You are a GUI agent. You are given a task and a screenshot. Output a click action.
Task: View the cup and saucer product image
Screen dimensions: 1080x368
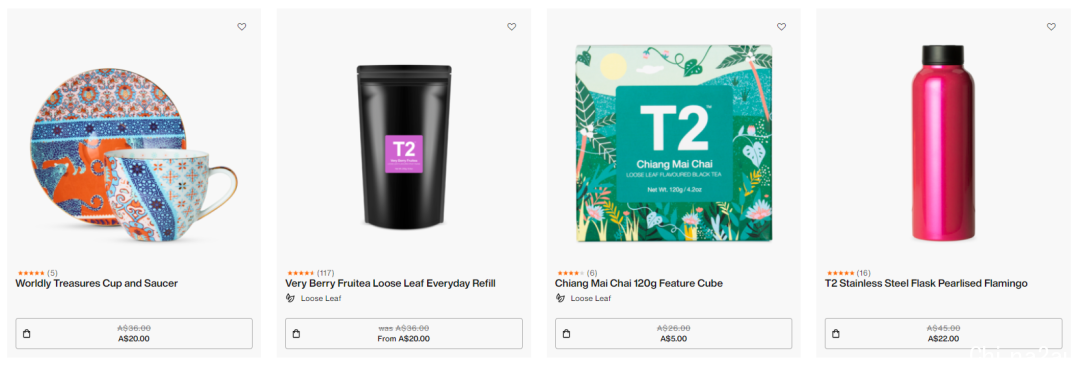tap(134, 154)
